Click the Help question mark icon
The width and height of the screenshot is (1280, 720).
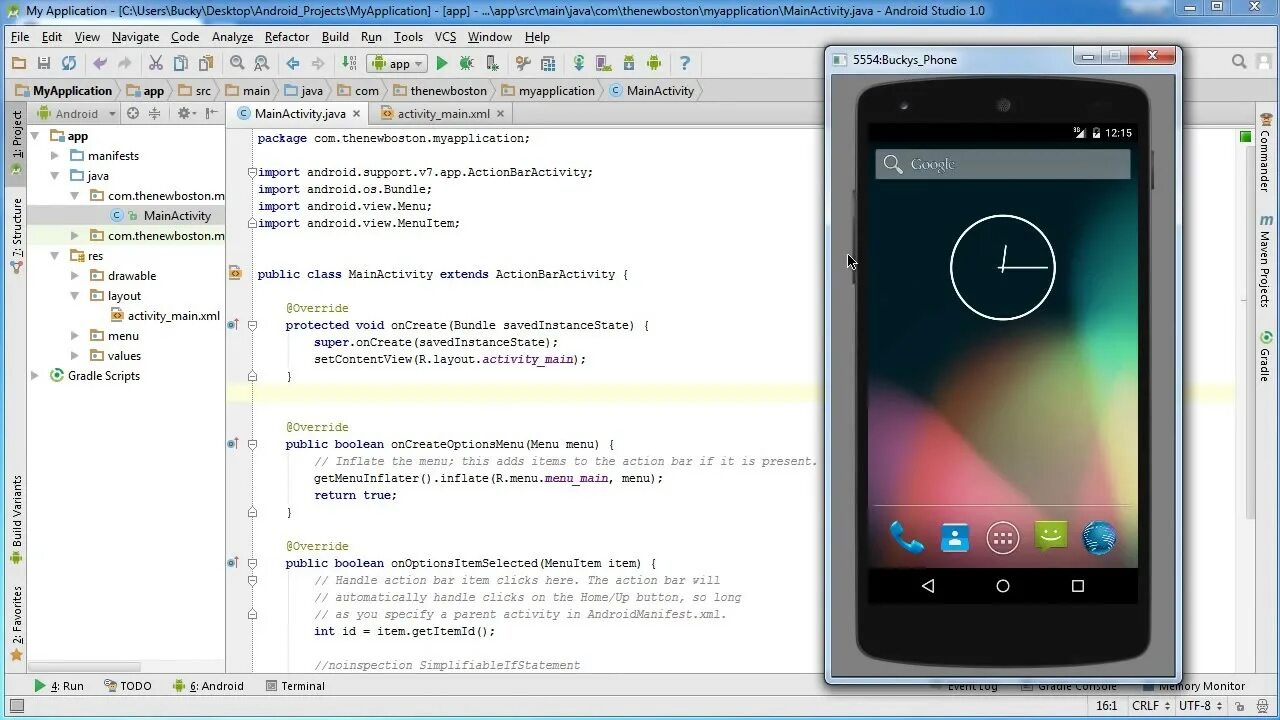click(x=685, y=63)
